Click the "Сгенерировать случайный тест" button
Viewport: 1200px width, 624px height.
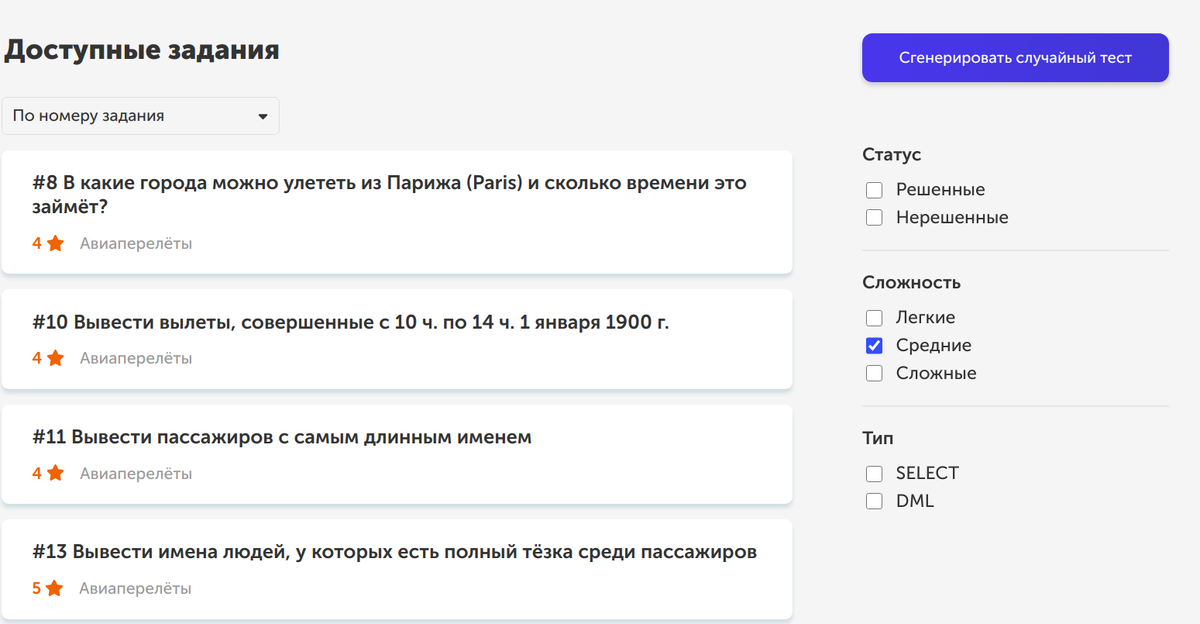(1014, 57)
